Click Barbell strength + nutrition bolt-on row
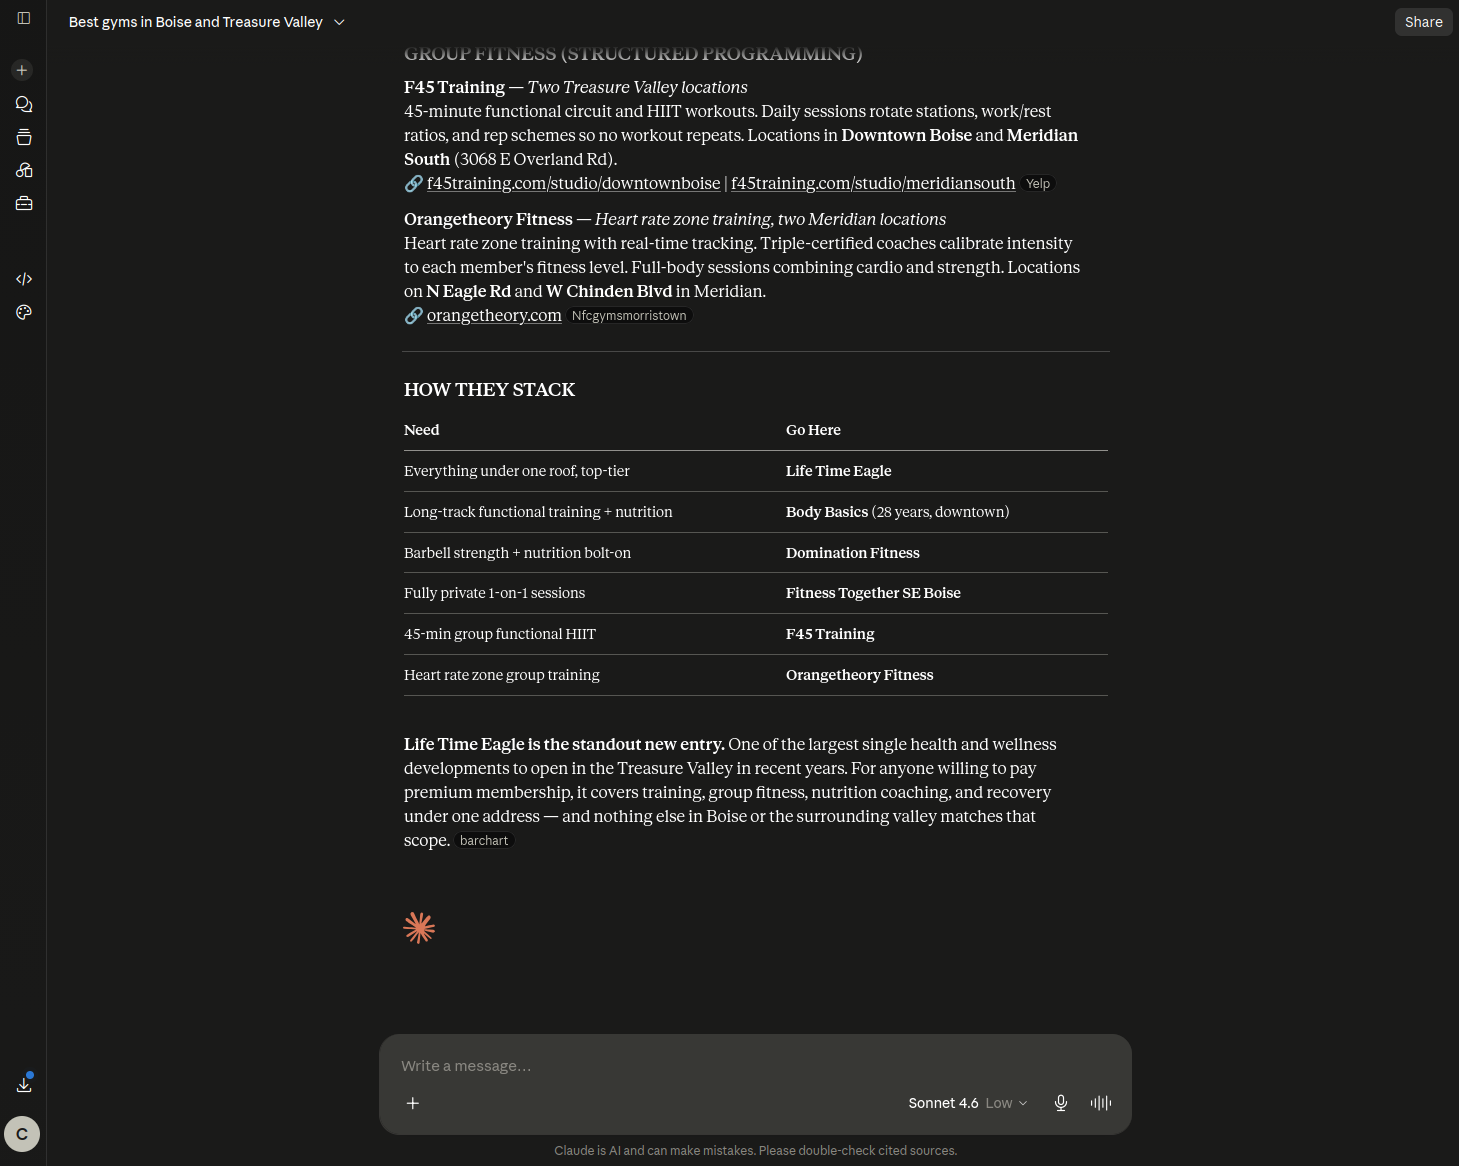 pyautogui.click(x=756, y=553)
